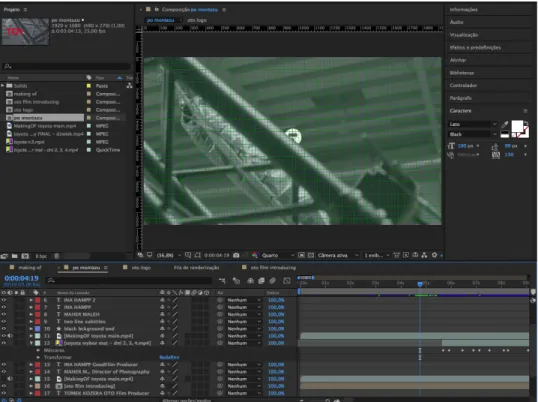Open the view layout dropdown 1 exib...
This screenshot has height=402, width=538.
coord(377,255)
